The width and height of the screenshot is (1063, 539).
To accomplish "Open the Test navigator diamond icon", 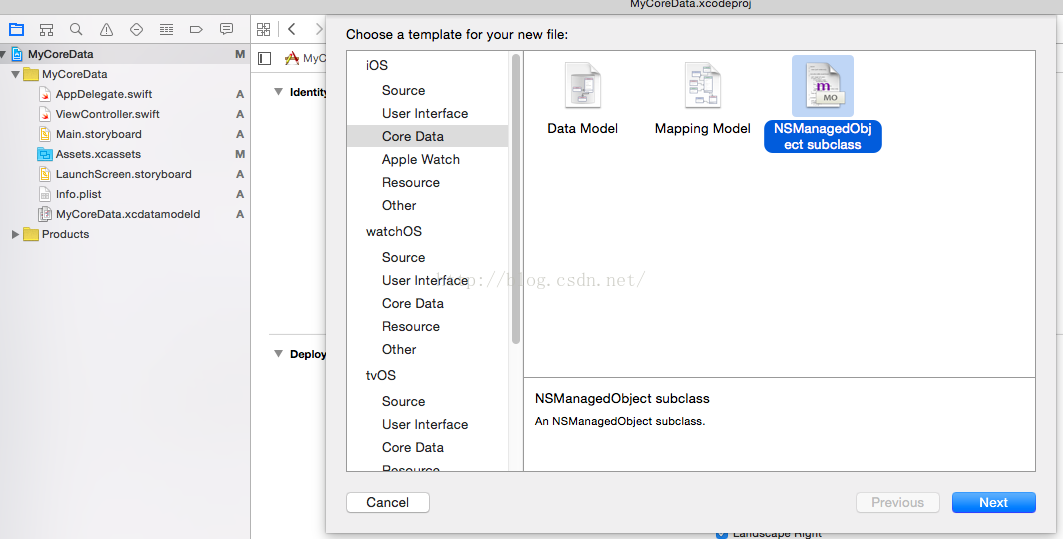I will pyautogui.click(x=136, y=29).
